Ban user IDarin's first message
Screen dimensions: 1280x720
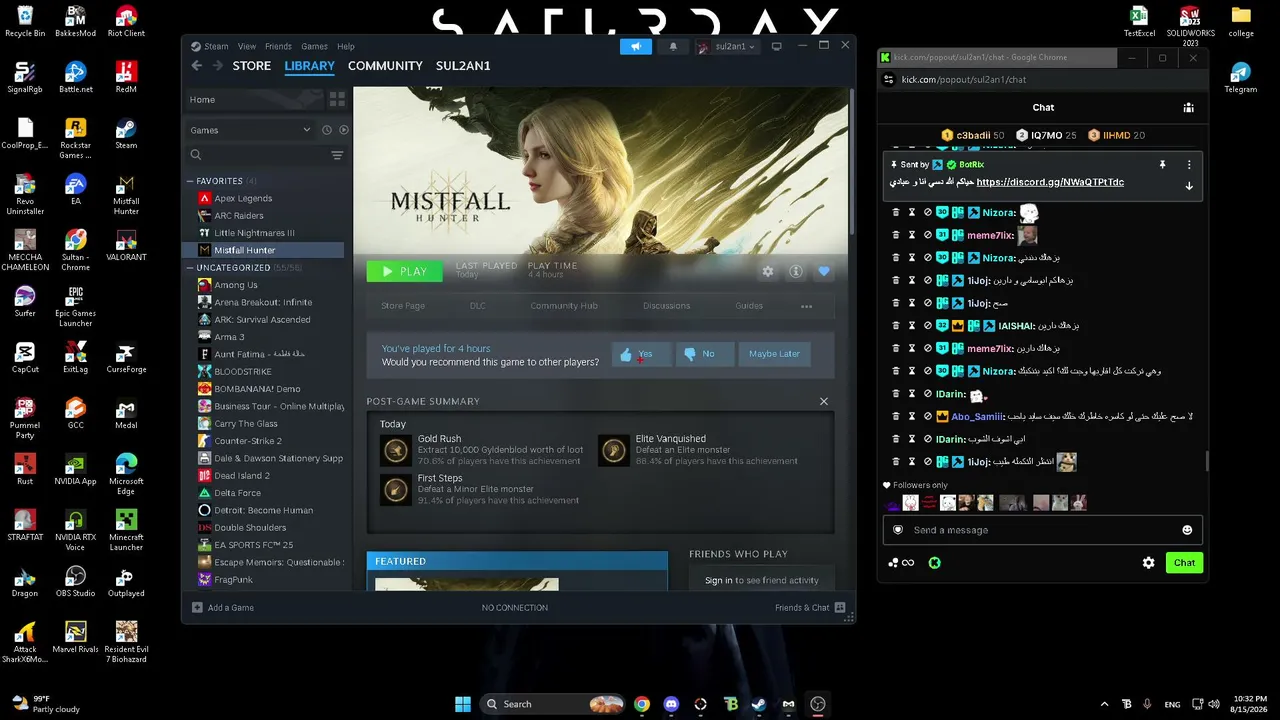click(928, 394)
